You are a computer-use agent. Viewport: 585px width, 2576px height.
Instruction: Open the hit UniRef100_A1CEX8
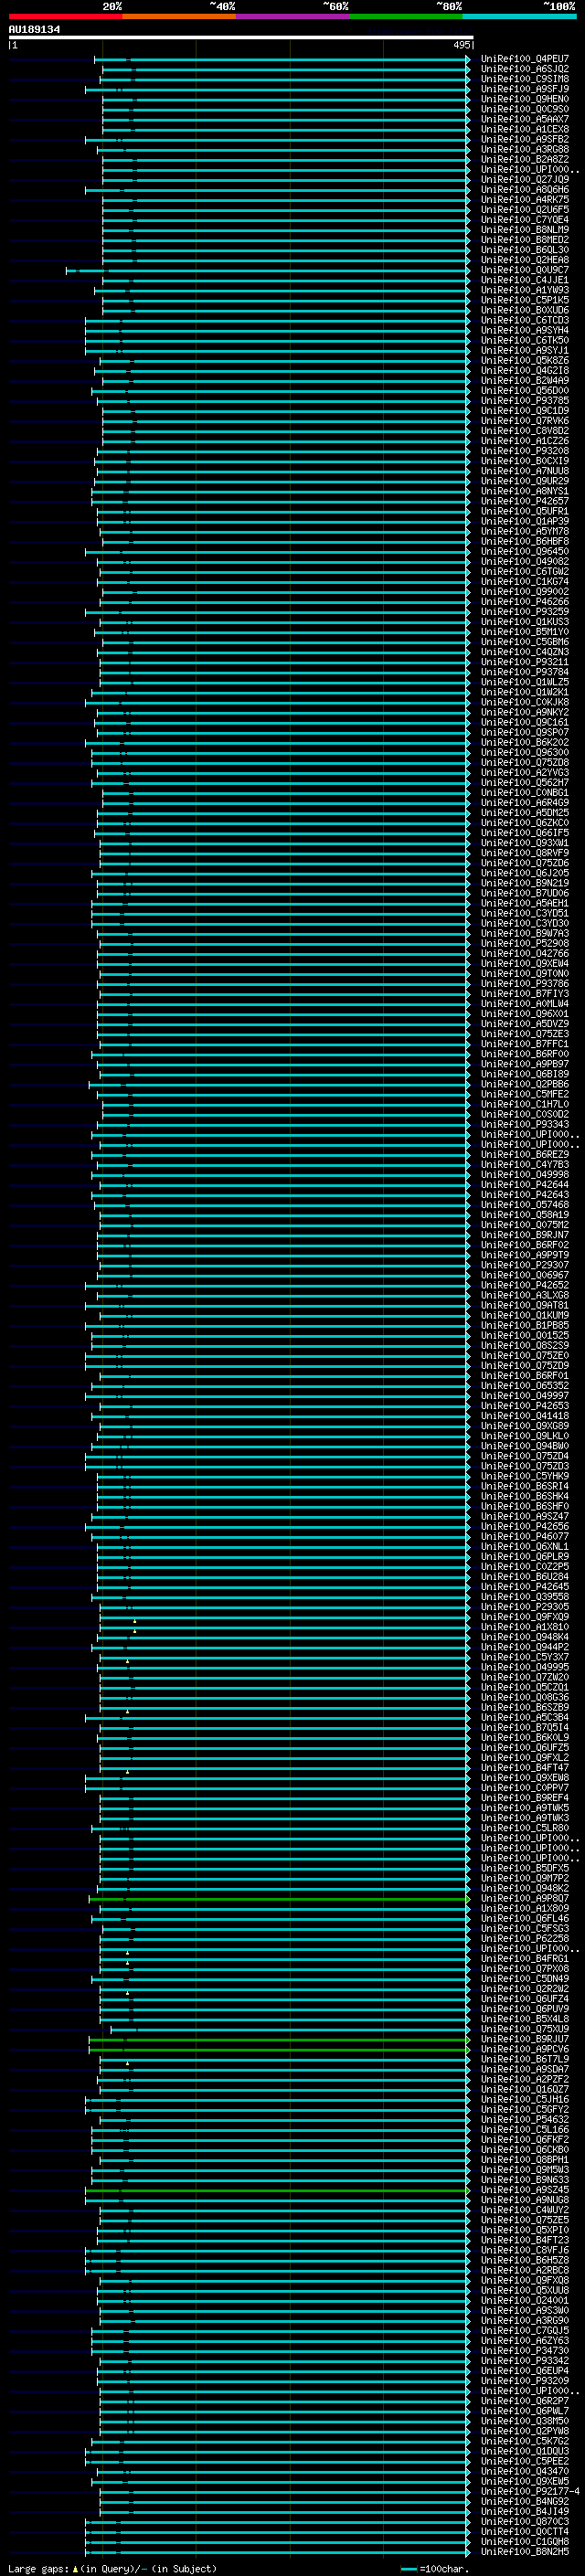click(x=525, y=129)
